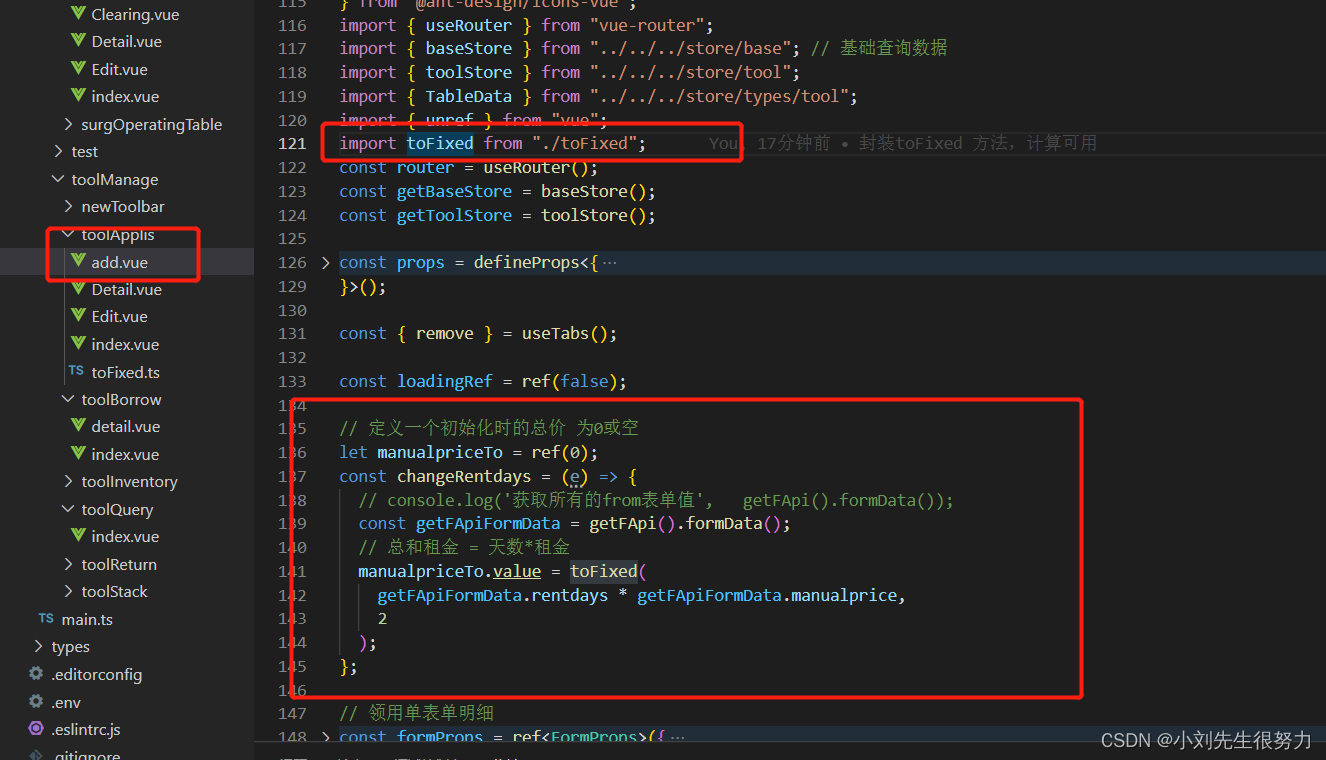Click getFApiFormData.manualprice on line 142

click(x=768, y=595)
